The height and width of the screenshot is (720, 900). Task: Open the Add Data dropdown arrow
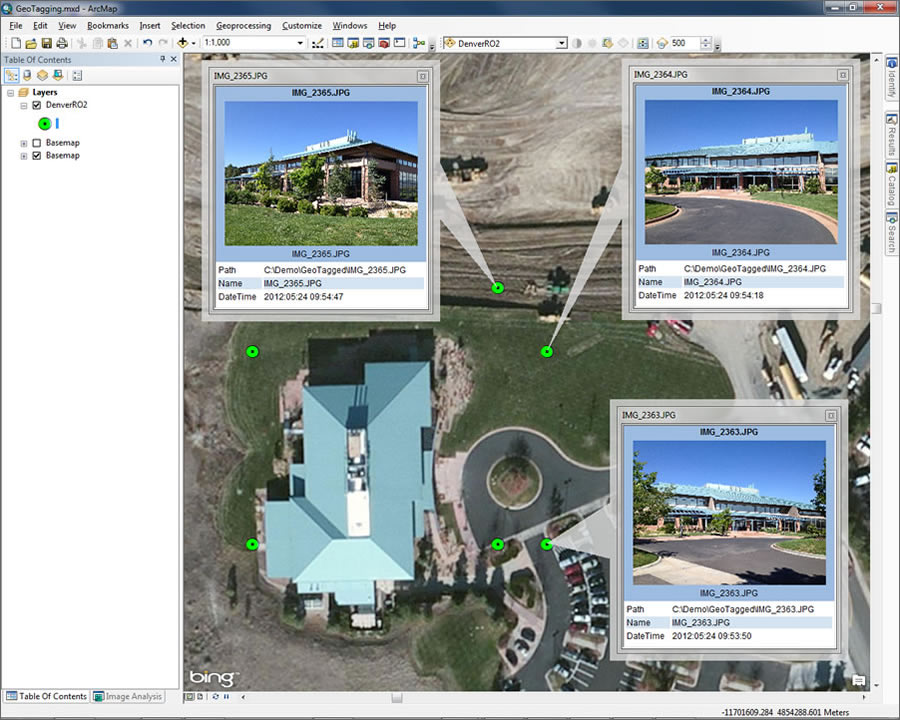pos(193,43)
